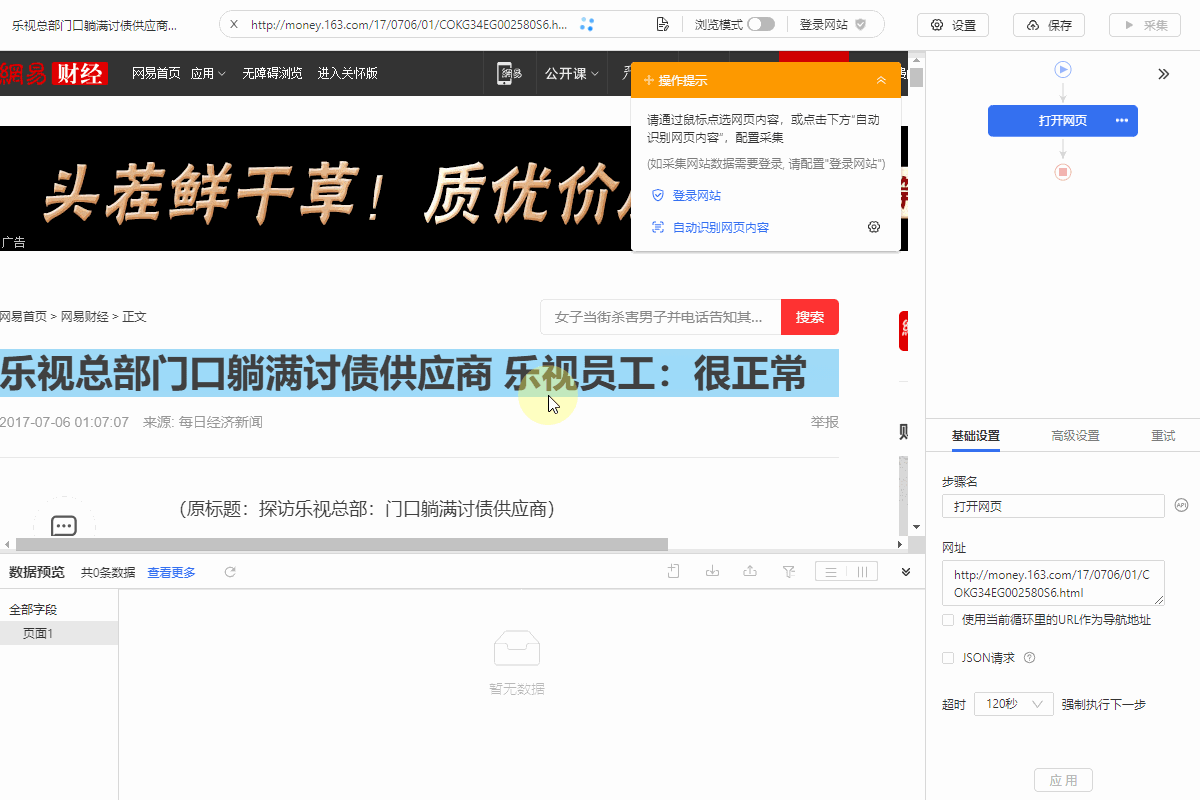1200x800 pixels.
Task: Click 自动识别网页内容 link
Action: tap(720, 228)
